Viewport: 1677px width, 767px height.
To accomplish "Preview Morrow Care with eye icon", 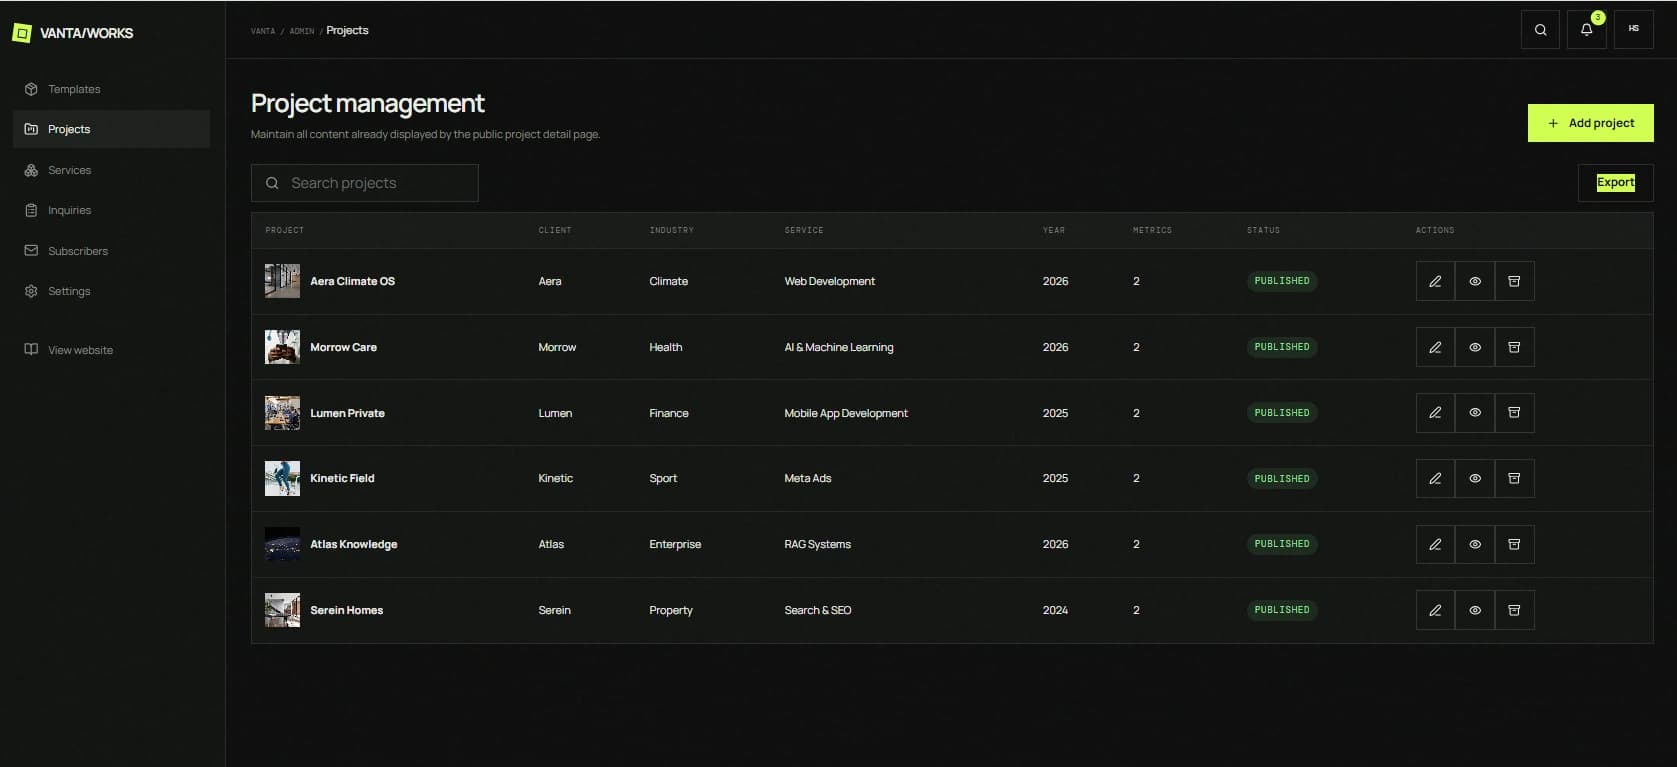I will (x=1475, y=347).
